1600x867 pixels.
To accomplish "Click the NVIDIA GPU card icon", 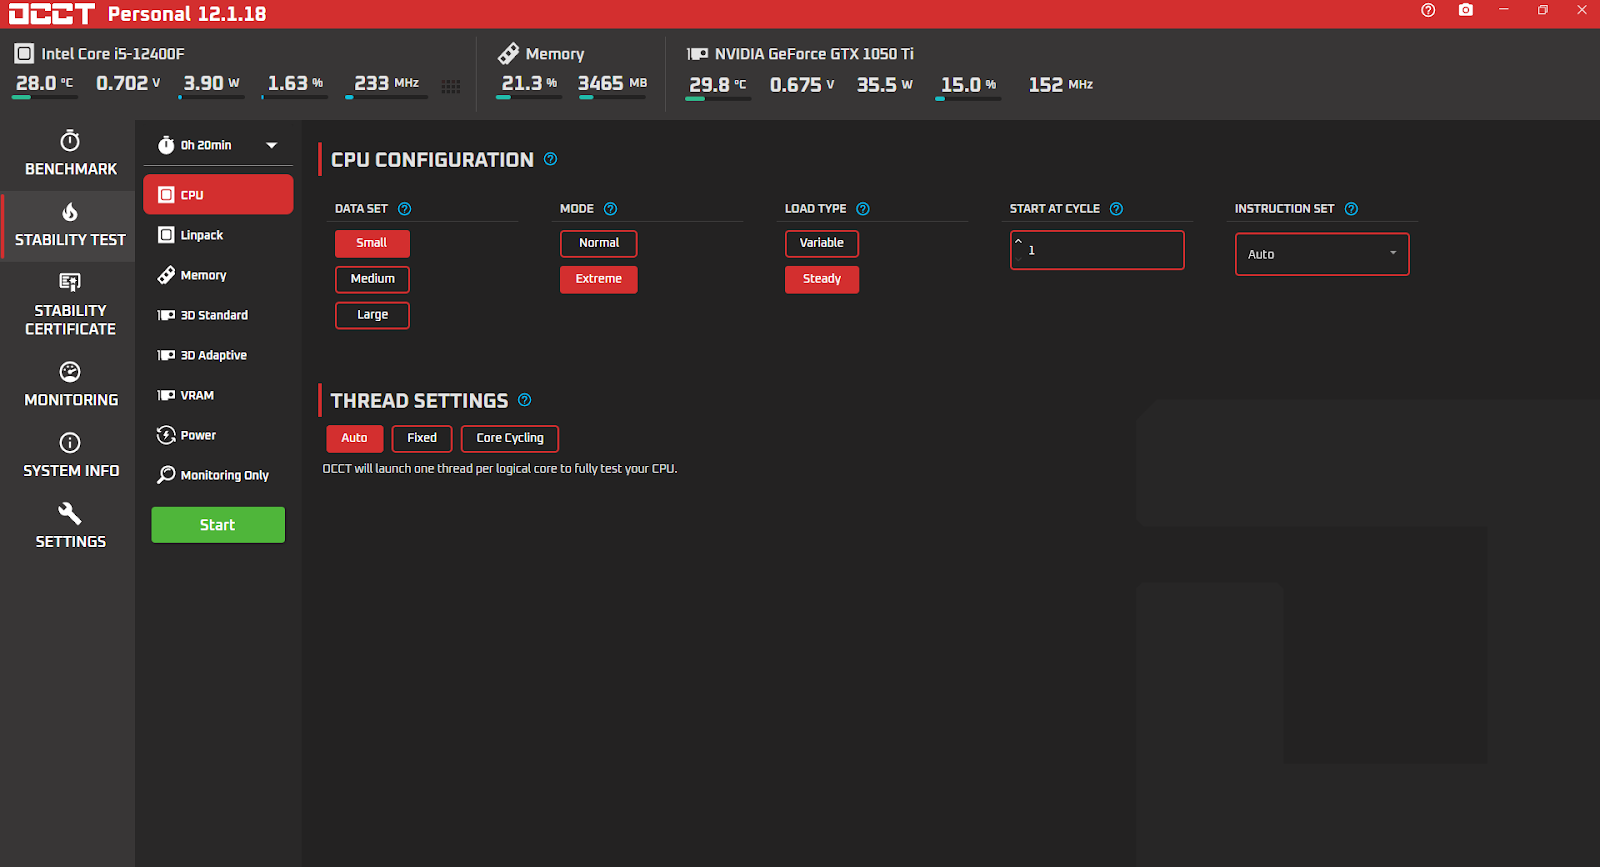I will 697,54.
